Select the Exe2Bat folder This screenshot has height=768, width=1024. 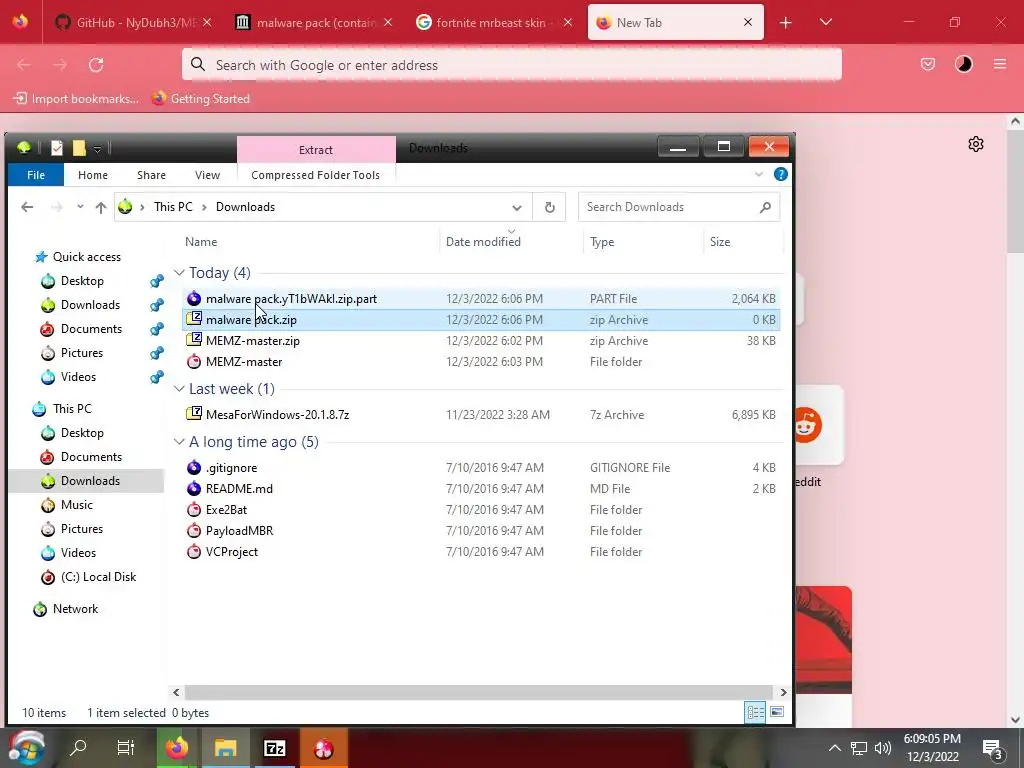481,509
